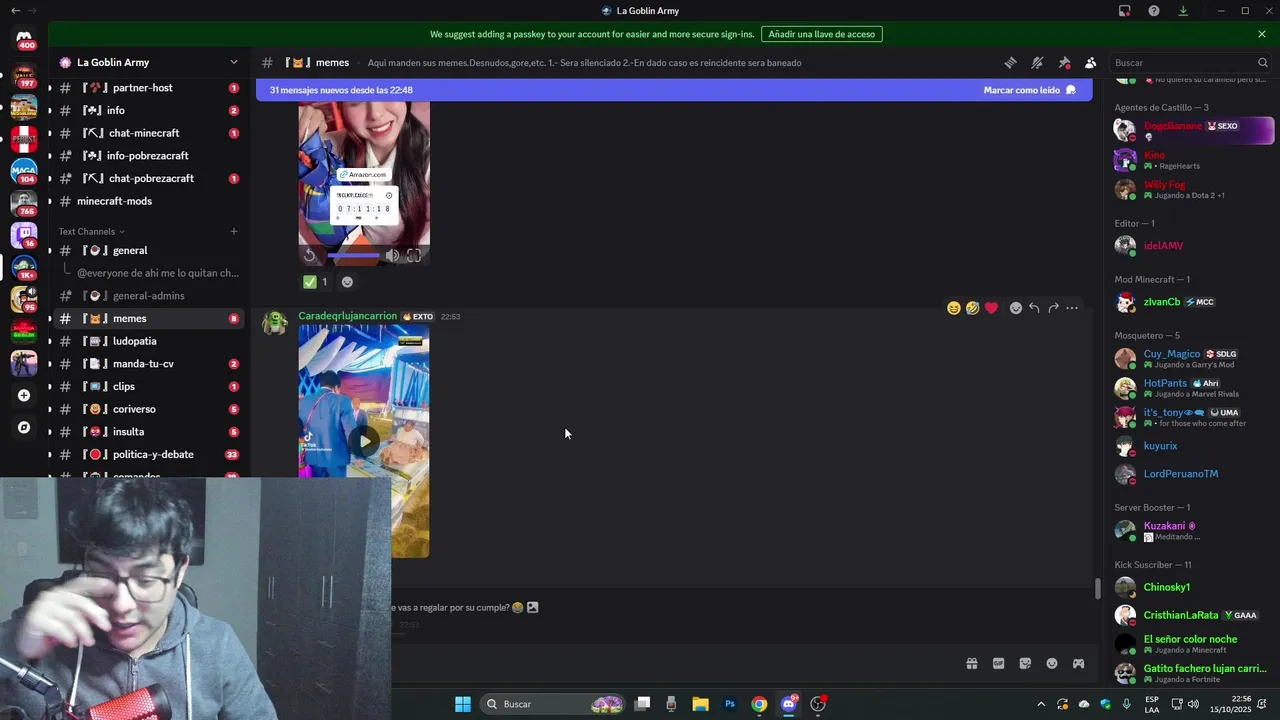
Task: Open the info-pobrezacraft channel
Action: tap(148, 156)
